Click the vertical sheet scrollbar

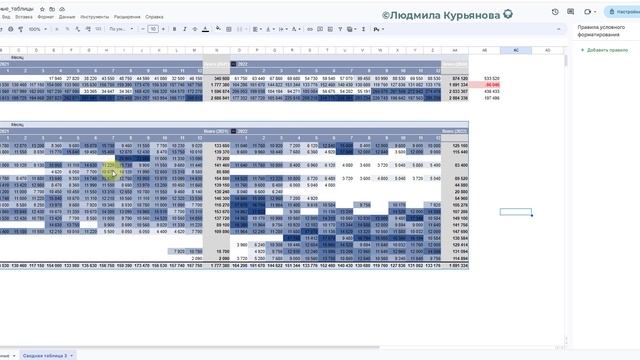coord(566,61)
